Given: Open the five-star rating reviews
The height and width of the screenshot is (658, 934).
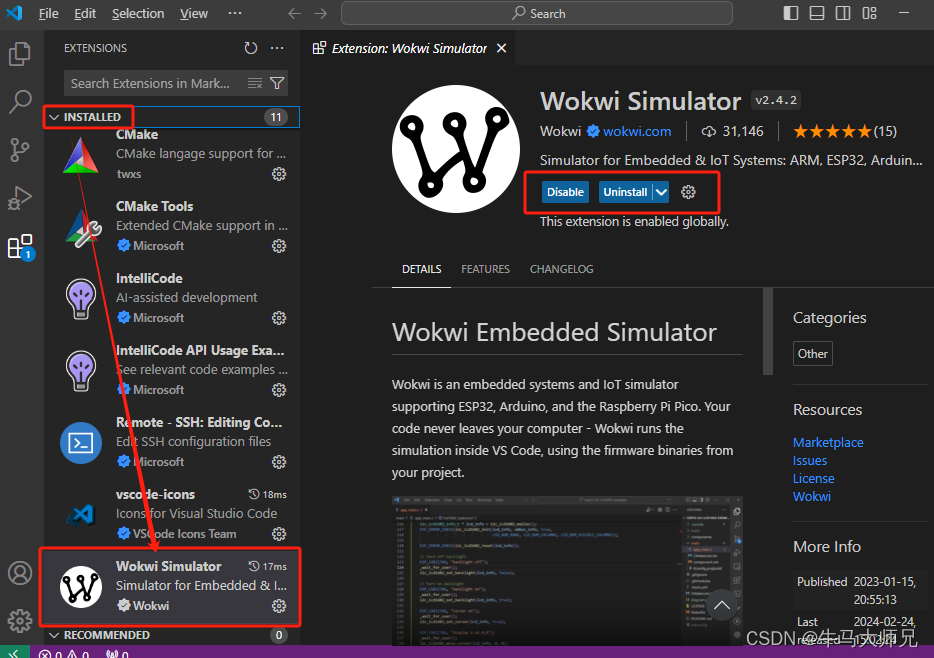Looking at the screenshot, I should click(845, 131).
